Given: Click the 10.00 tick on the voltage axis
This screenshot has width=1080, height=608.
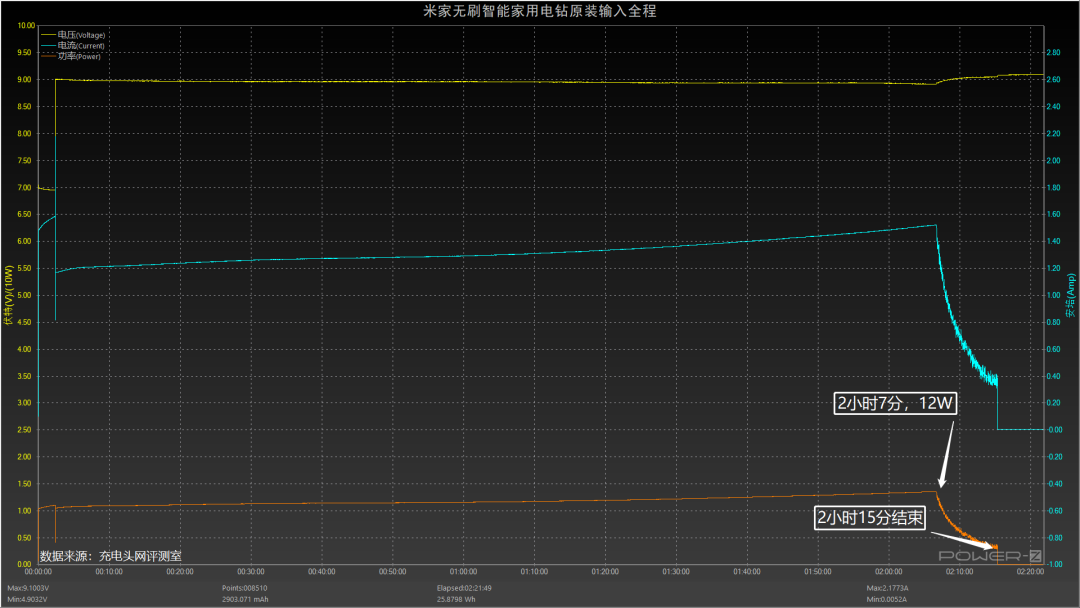Looking at the screenshot, I should click(26, 25).
